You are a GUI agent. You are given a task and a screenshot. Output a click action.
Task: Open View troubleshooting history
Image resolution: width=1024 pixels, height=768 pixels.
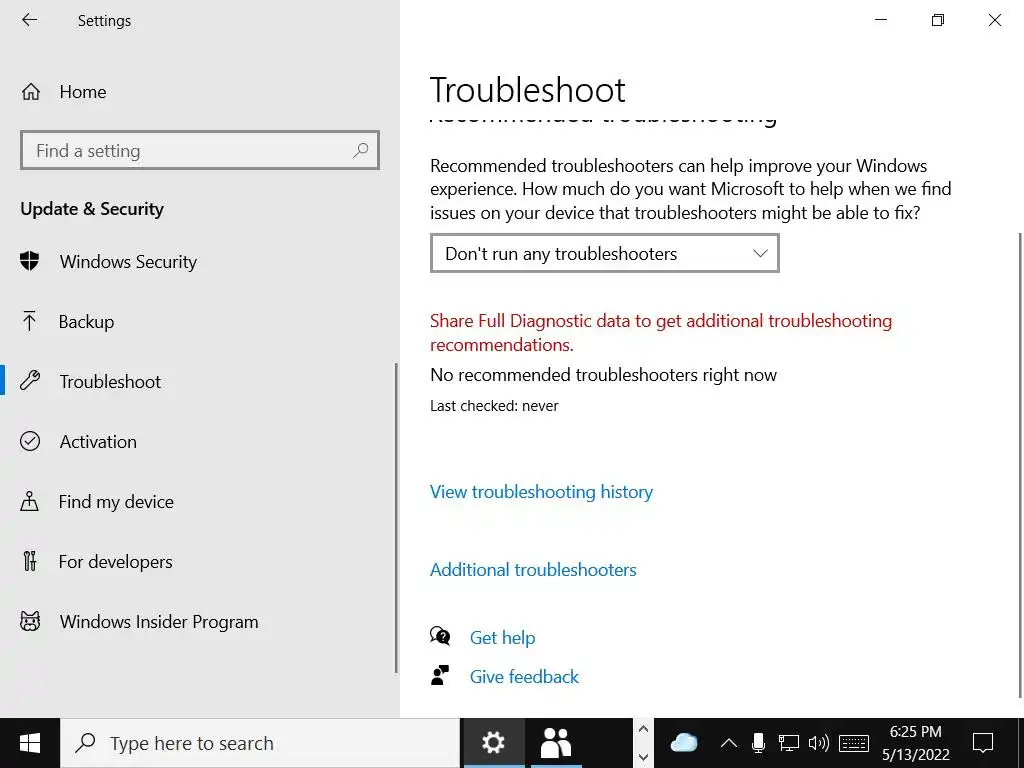541,492
